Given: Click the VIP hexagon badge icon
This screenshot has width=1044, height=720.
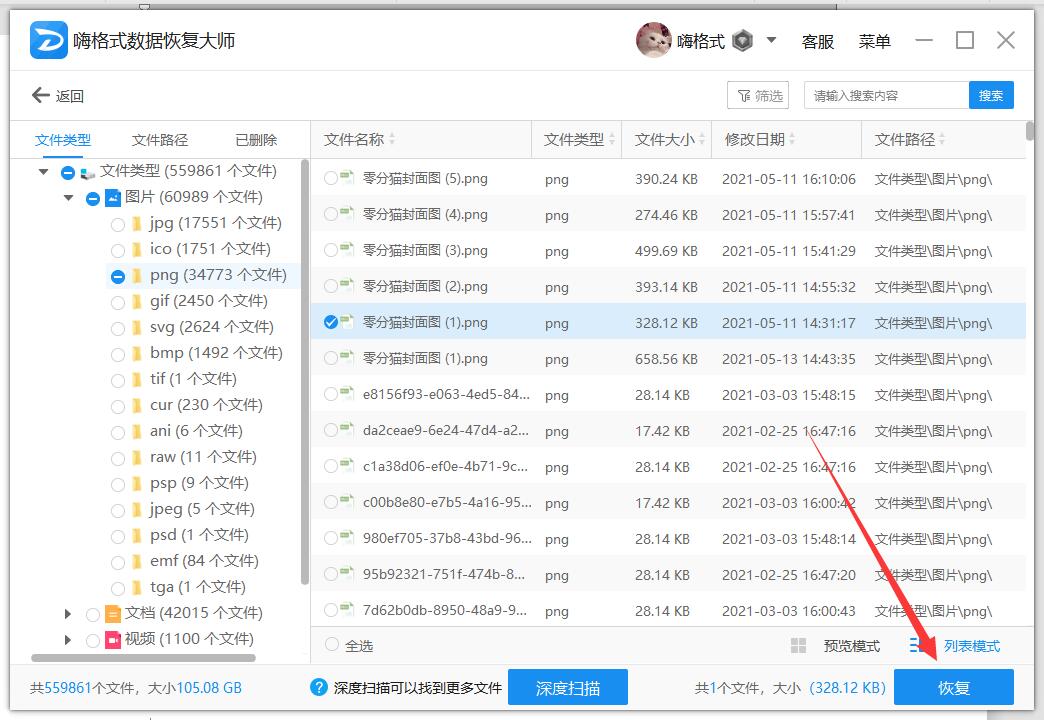Looking at the screenshot, I should click(742, 41).
